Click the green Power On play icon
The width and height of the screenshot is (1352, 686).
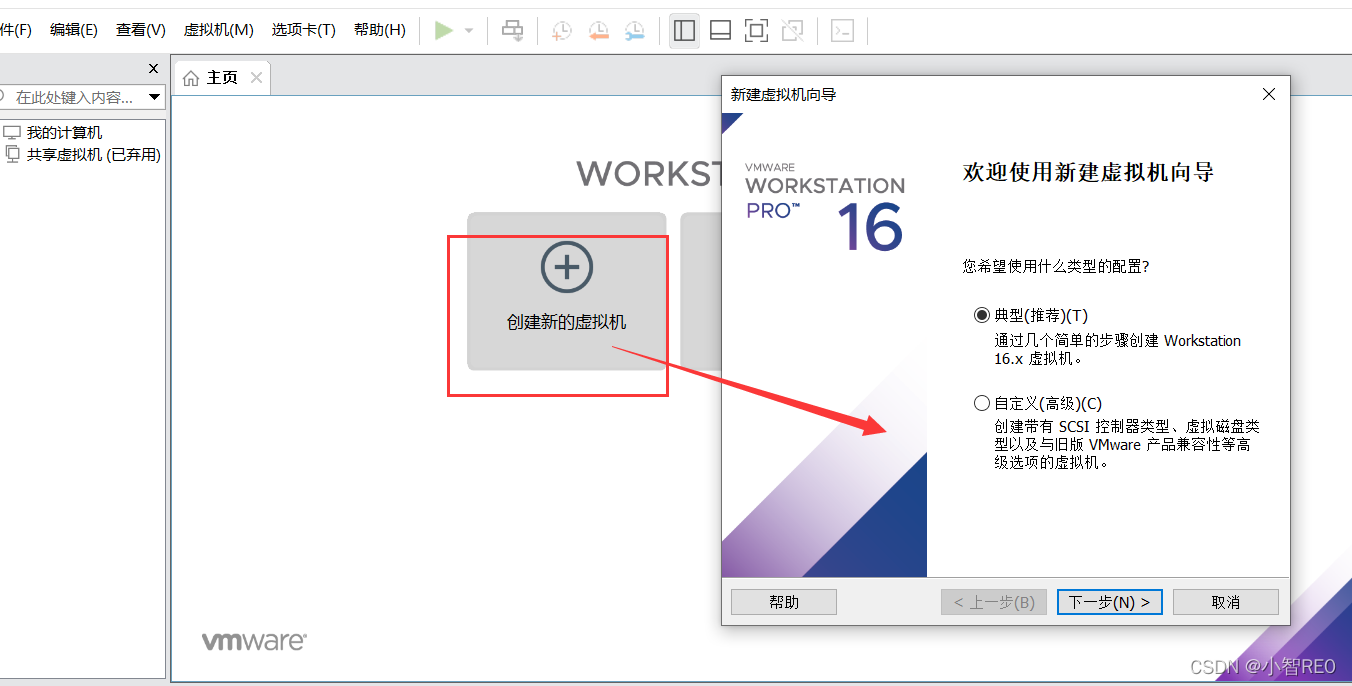(x=444, y=30)
